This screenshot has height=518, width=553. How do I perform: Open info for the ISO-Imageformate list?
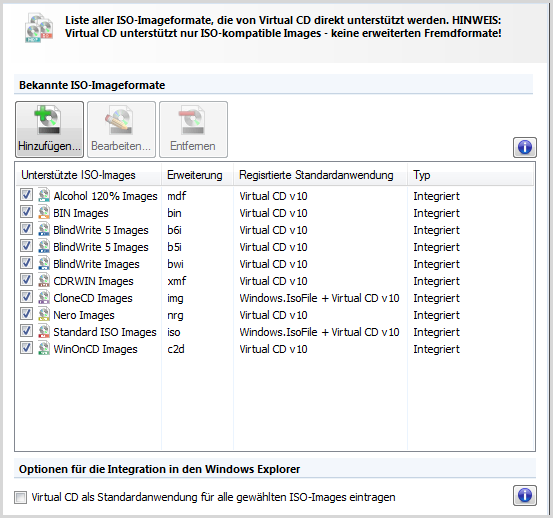(525, 147)
